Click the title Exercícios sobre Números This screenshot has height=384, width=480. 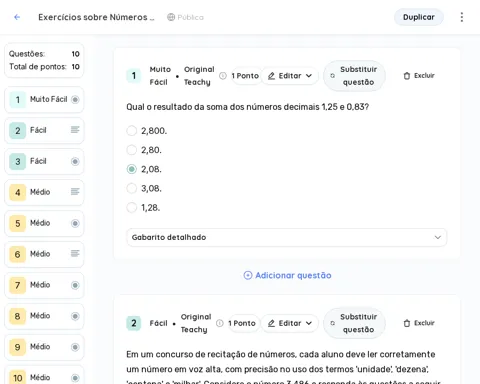click(96, 17)
